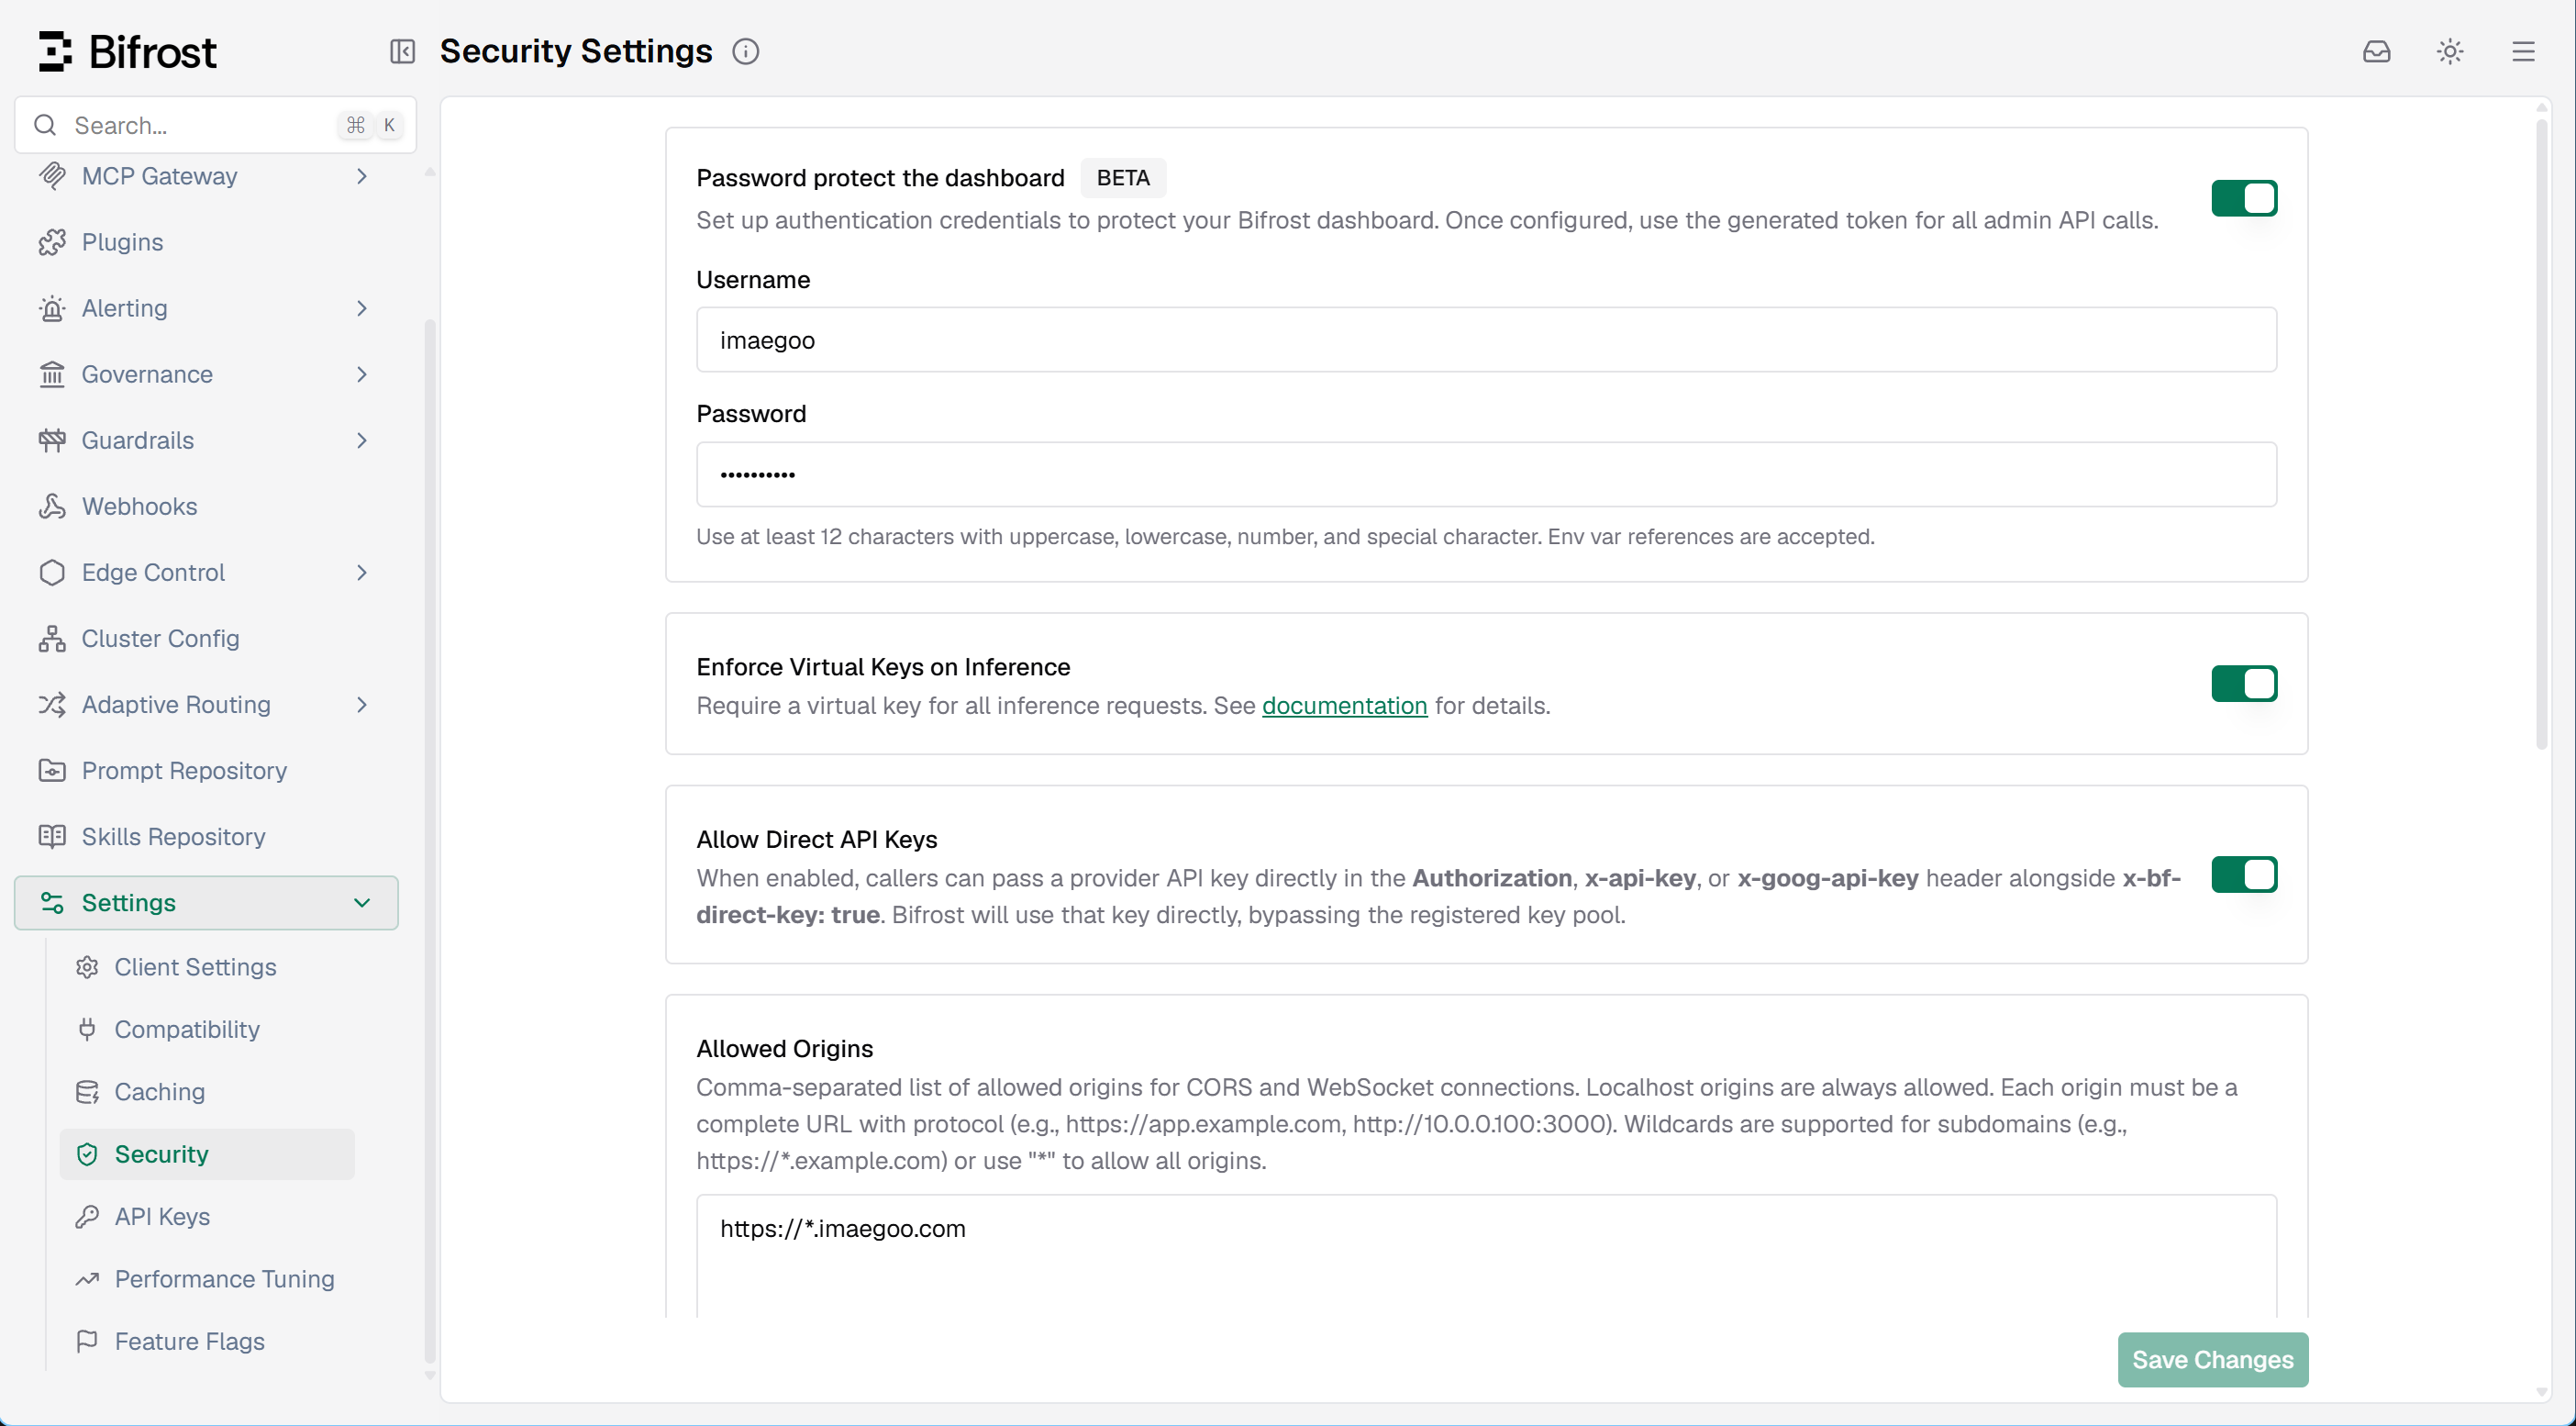This screenshot has height=1426, width=2576.
Task: Expand the Alerting submenu chevron
Action: (x=362, y=308)
